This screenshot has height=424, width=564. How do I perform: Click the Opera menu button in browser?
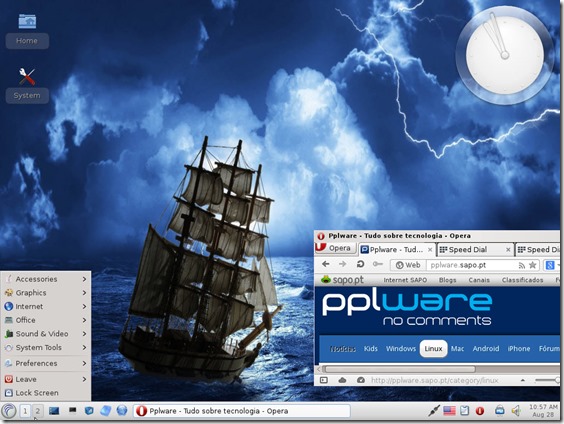click(x=335, y=248)
